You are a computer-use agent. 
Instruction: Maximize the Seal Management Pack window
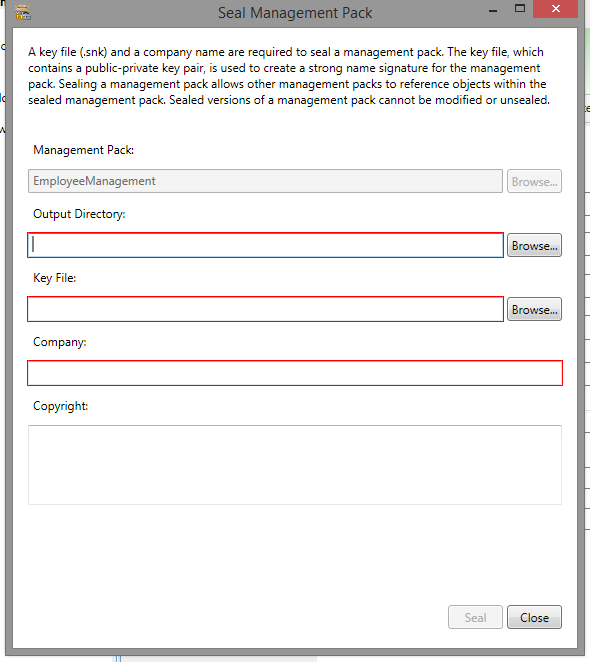pos(520,8)
